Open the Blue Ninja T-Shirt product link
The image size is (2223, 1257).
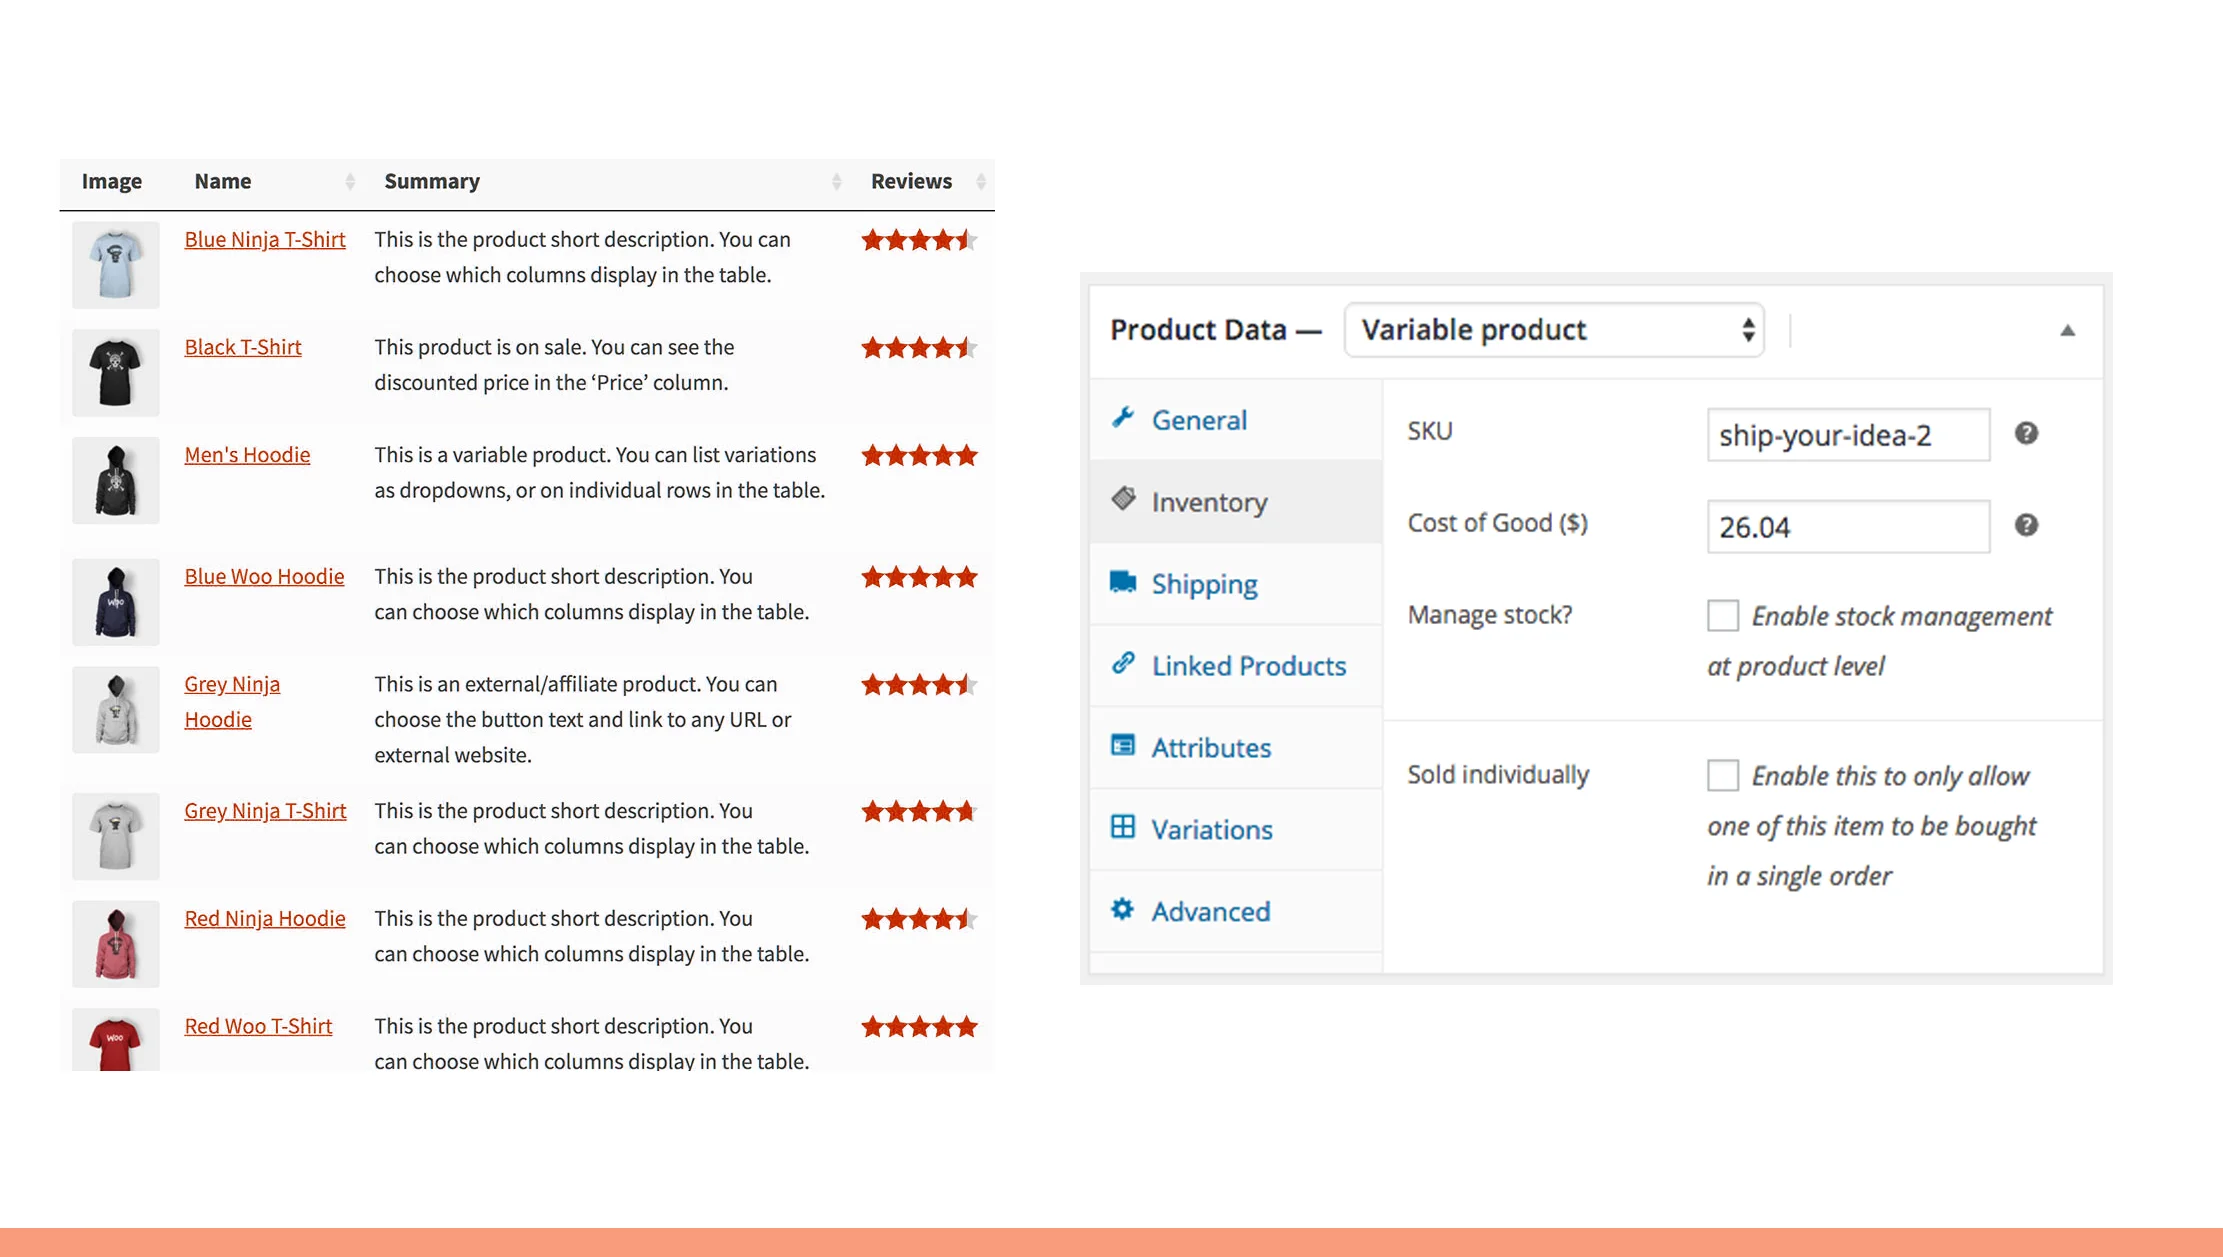[265, 239]
